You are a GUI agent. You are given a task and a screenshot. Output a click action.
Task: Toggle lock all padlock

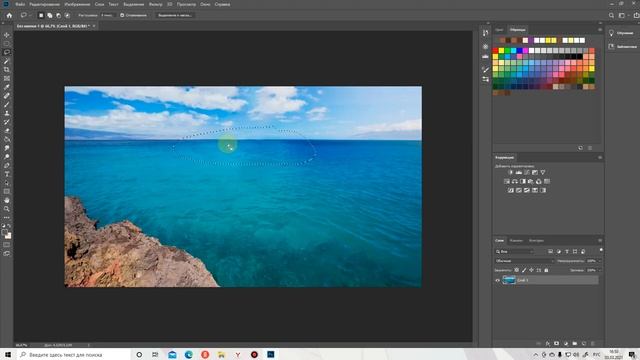[547, 270]
